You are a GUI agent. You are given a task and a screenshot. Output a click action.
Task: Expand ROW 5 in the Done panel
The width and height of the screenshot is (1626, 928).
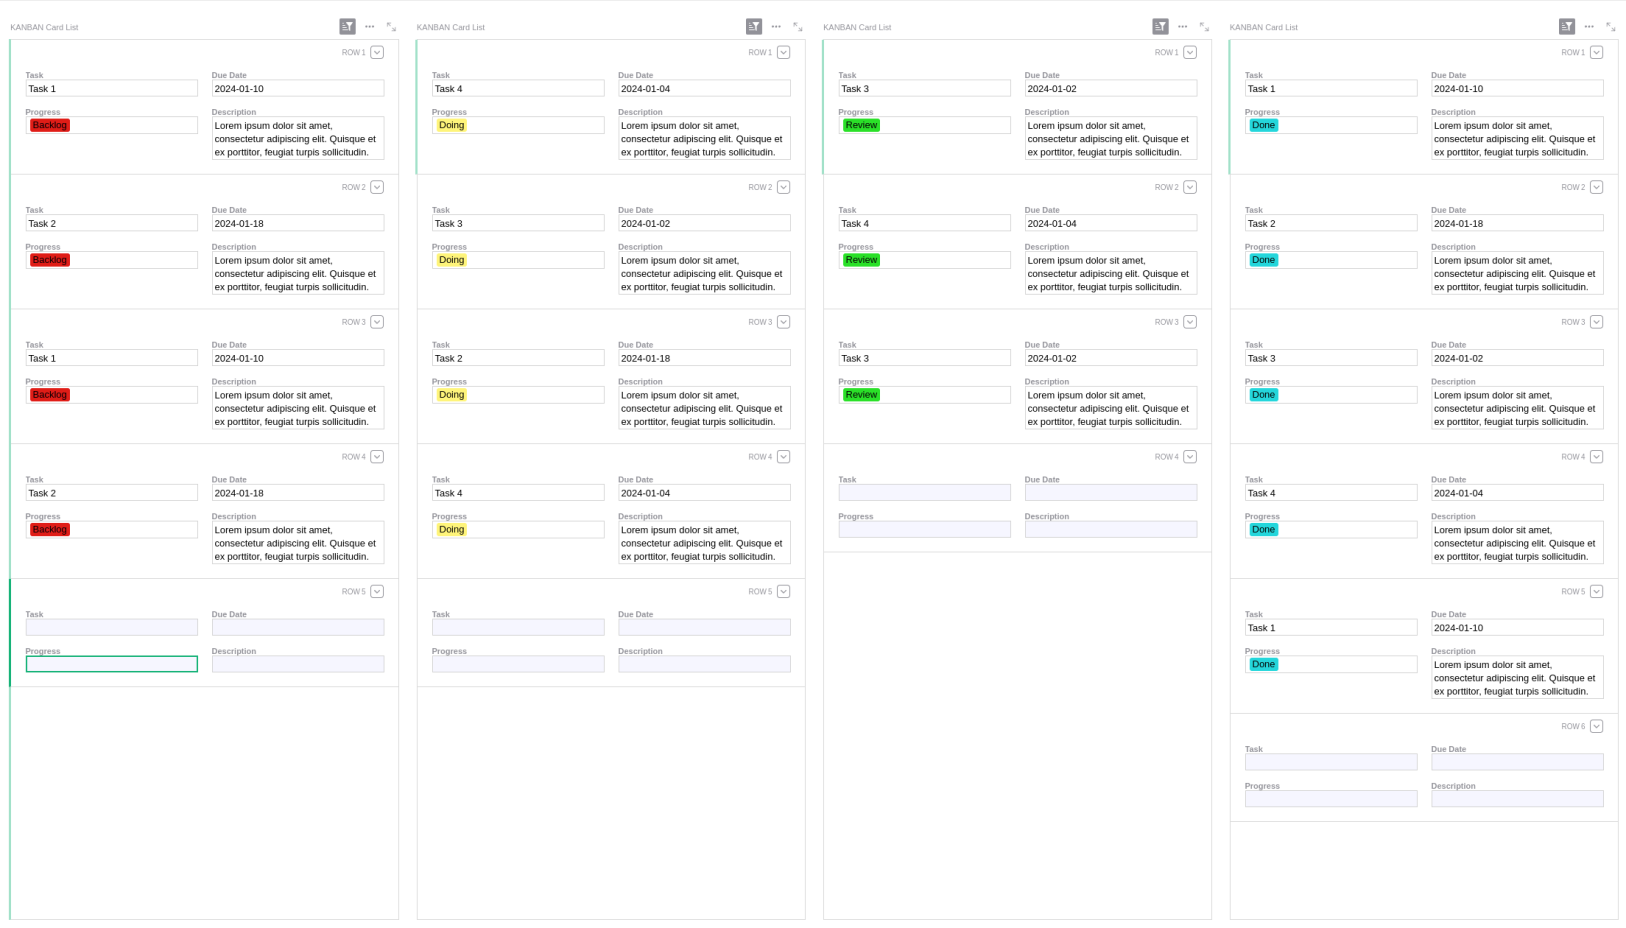[x=1596, y=591]
